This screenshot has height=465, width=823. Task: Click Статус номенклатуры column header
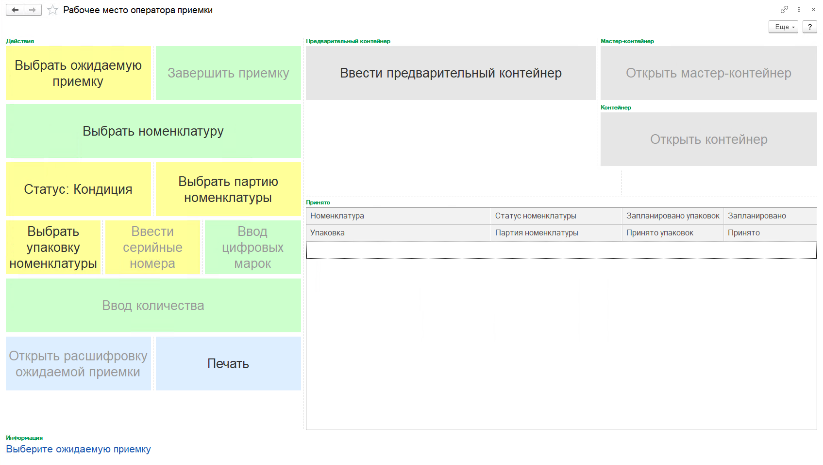556,216
